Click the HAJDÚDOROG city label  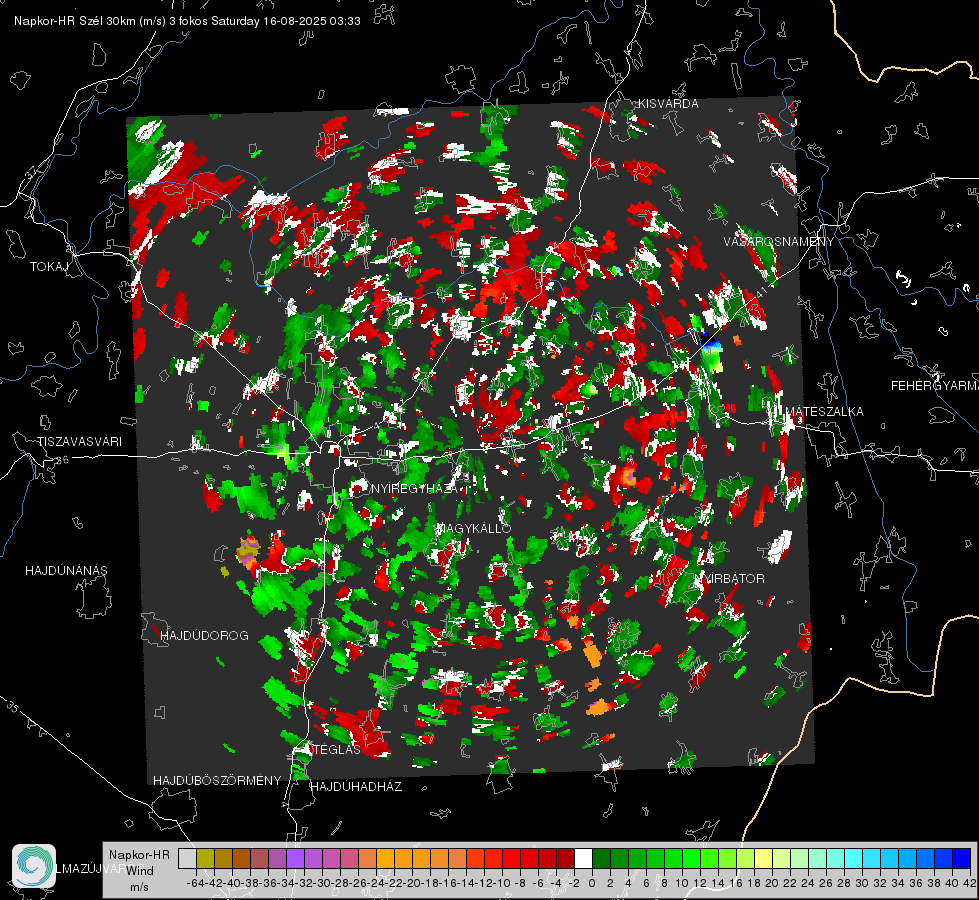204,636
